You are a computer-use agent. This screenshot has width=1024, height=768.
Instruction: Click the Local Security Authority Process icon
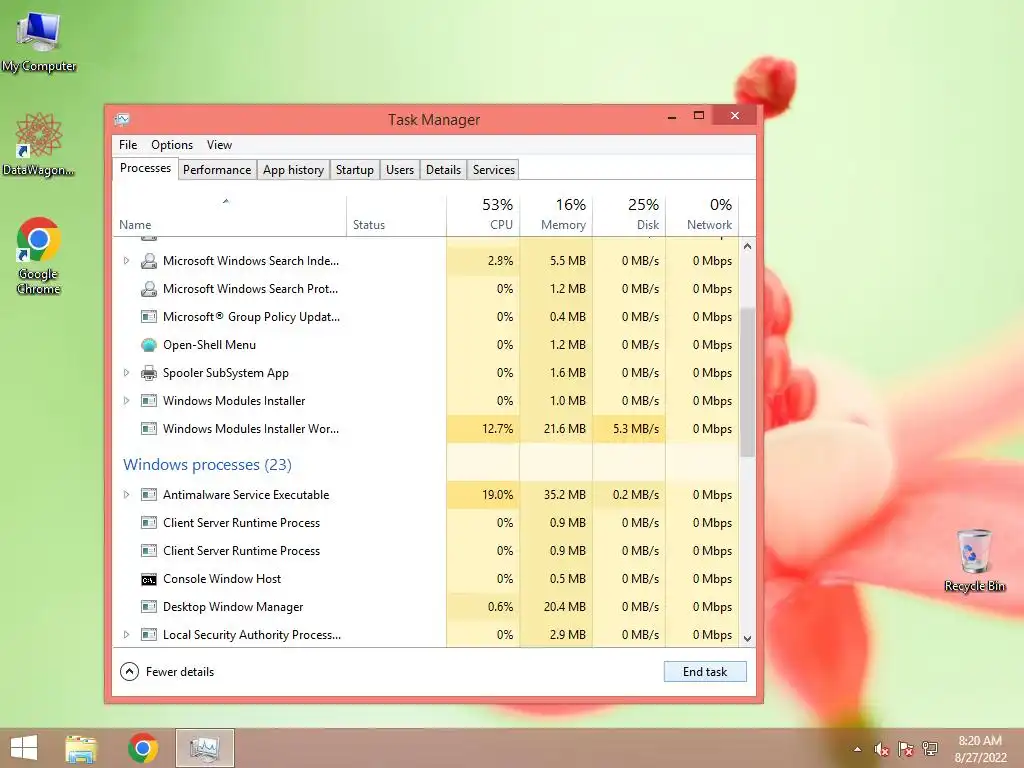(x=149, y=635)
